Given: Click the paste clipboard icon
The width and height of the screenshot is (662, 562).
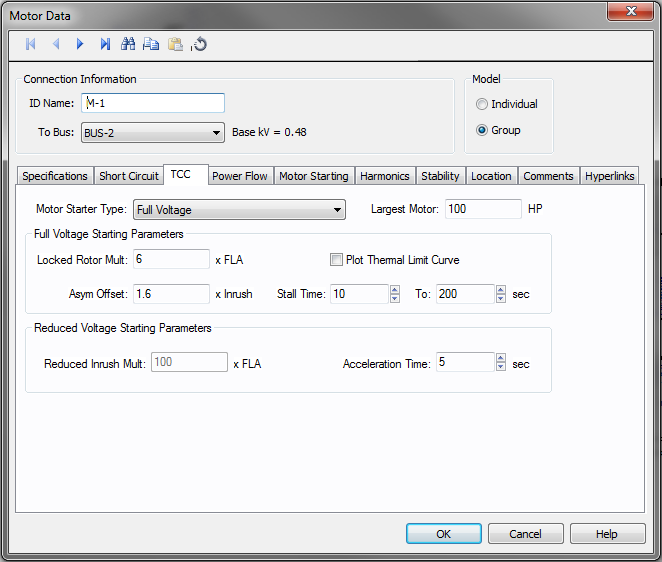Looking at the screenshot, I should (x=175, y=44).
